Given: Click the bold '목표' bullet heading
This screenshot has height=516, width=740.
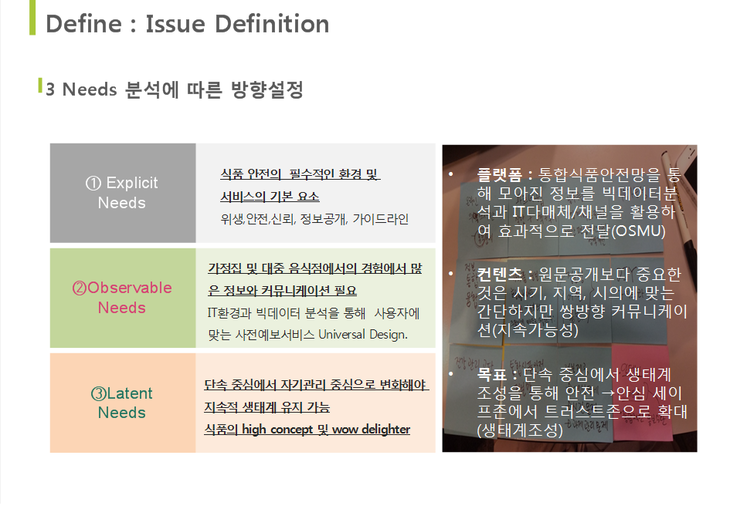Looking at the screenshot, I should pyautogui.click(x=494, y=374).
